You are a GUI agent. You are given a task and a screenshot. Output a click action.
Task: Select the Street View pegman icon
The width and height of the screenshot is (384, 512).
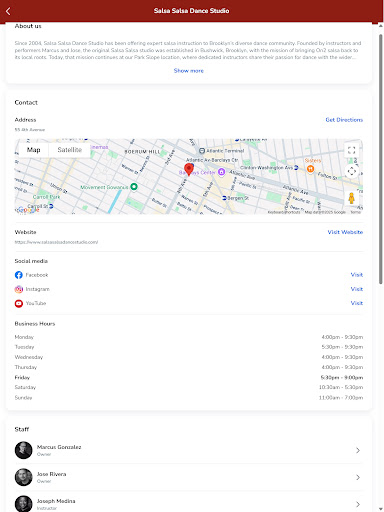click(x=351, y=198)
